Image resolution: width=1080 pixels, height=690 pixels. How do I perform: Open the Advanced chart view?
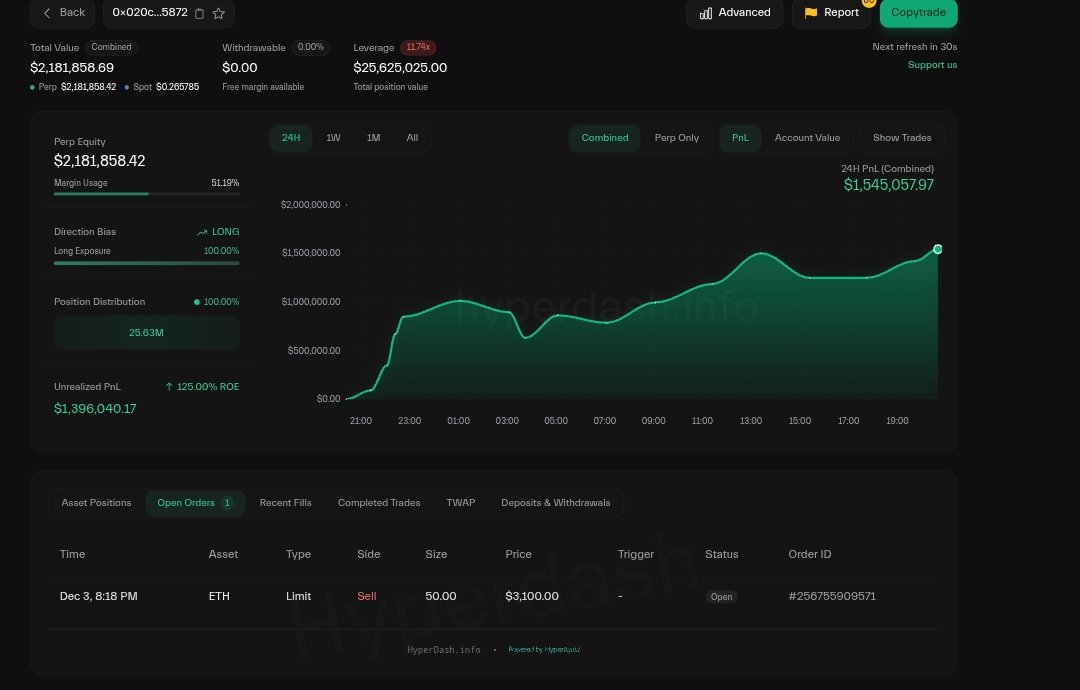click(x=735, y=12)
